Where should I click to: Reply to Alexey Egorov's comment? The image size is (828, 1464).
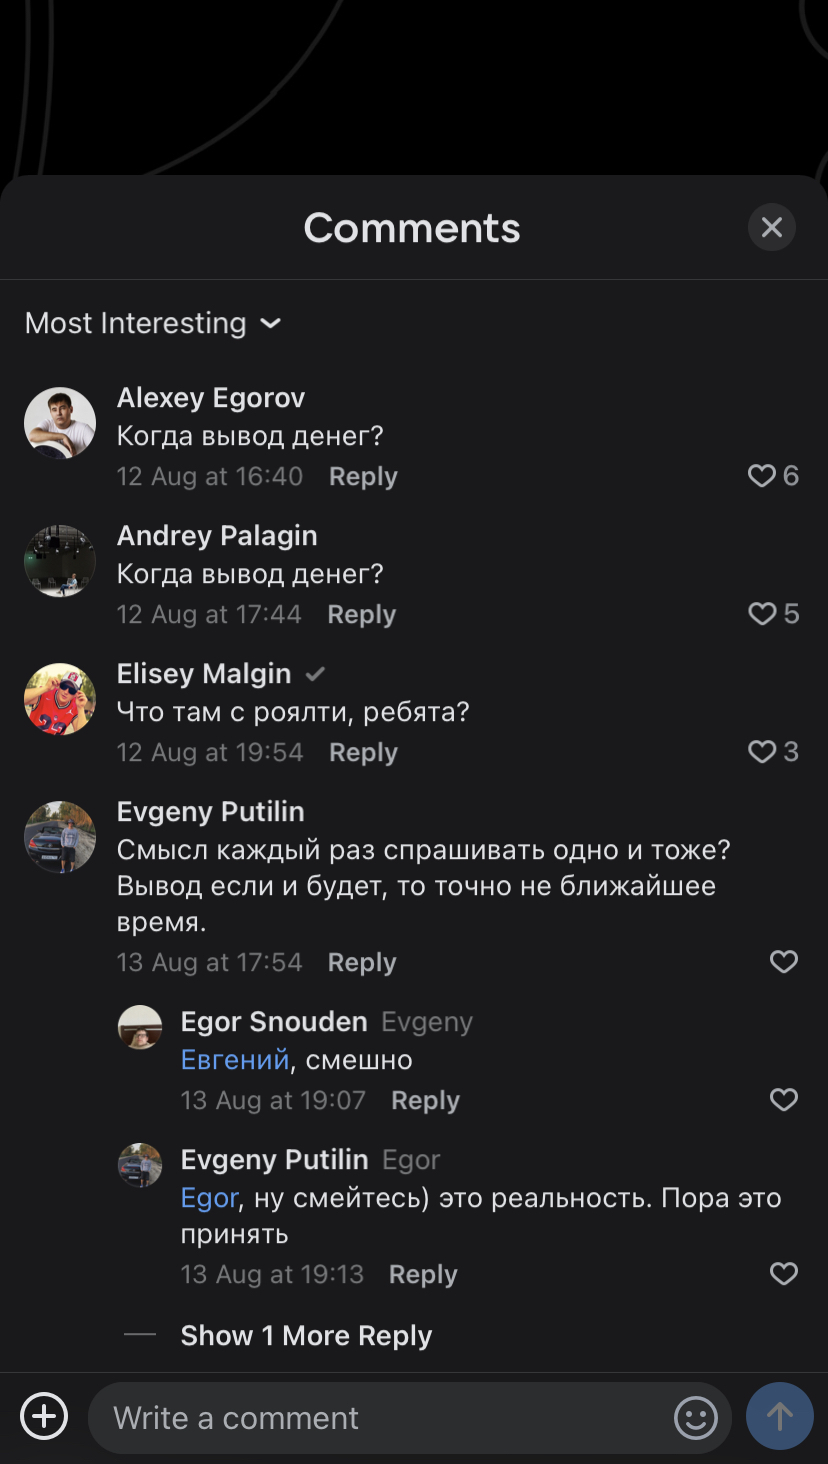(x=363, y=477)
